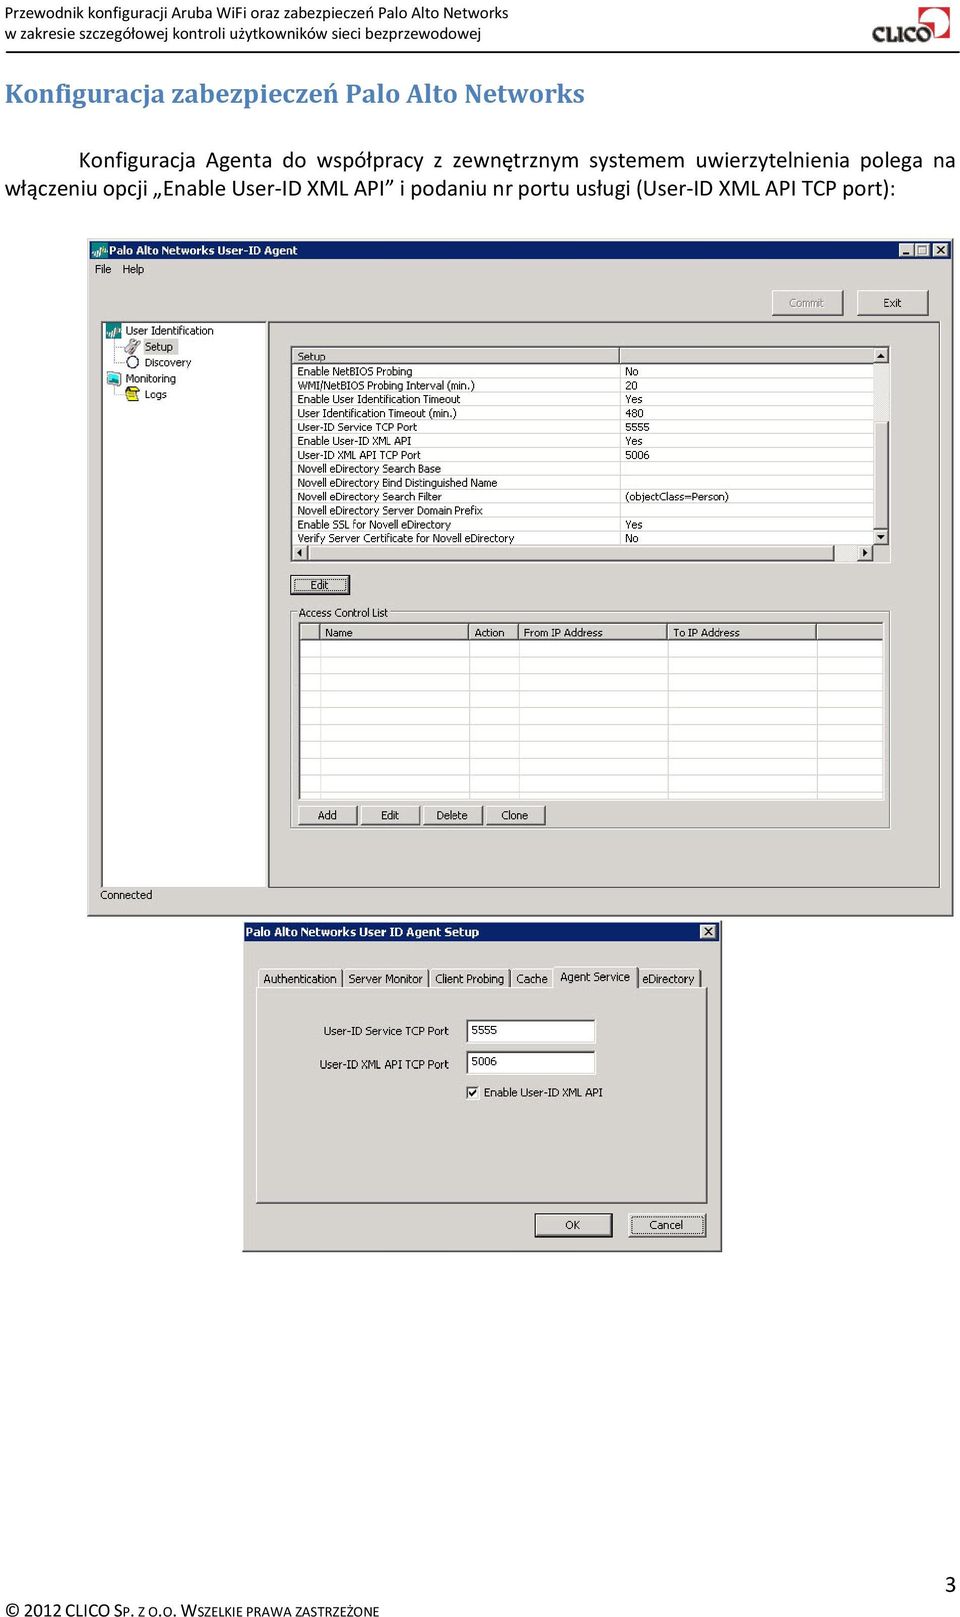Viewport: 960px width, 1617px height.
Task: Select Verify Server Certificate row
Action: click(583, 539)
